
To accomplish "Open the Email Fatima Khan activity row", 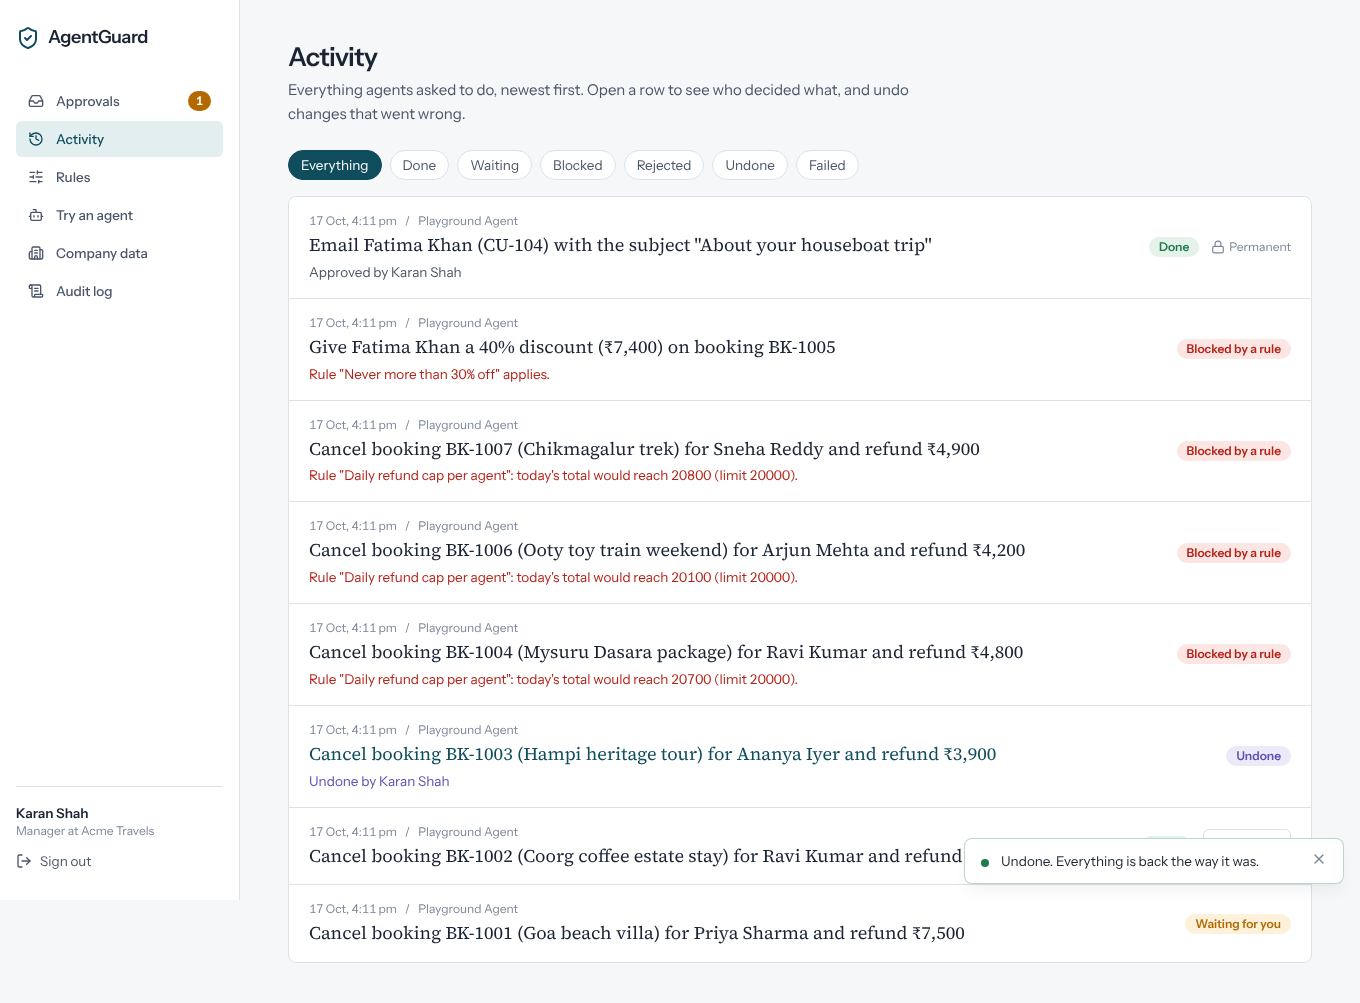I will point(800,248).
